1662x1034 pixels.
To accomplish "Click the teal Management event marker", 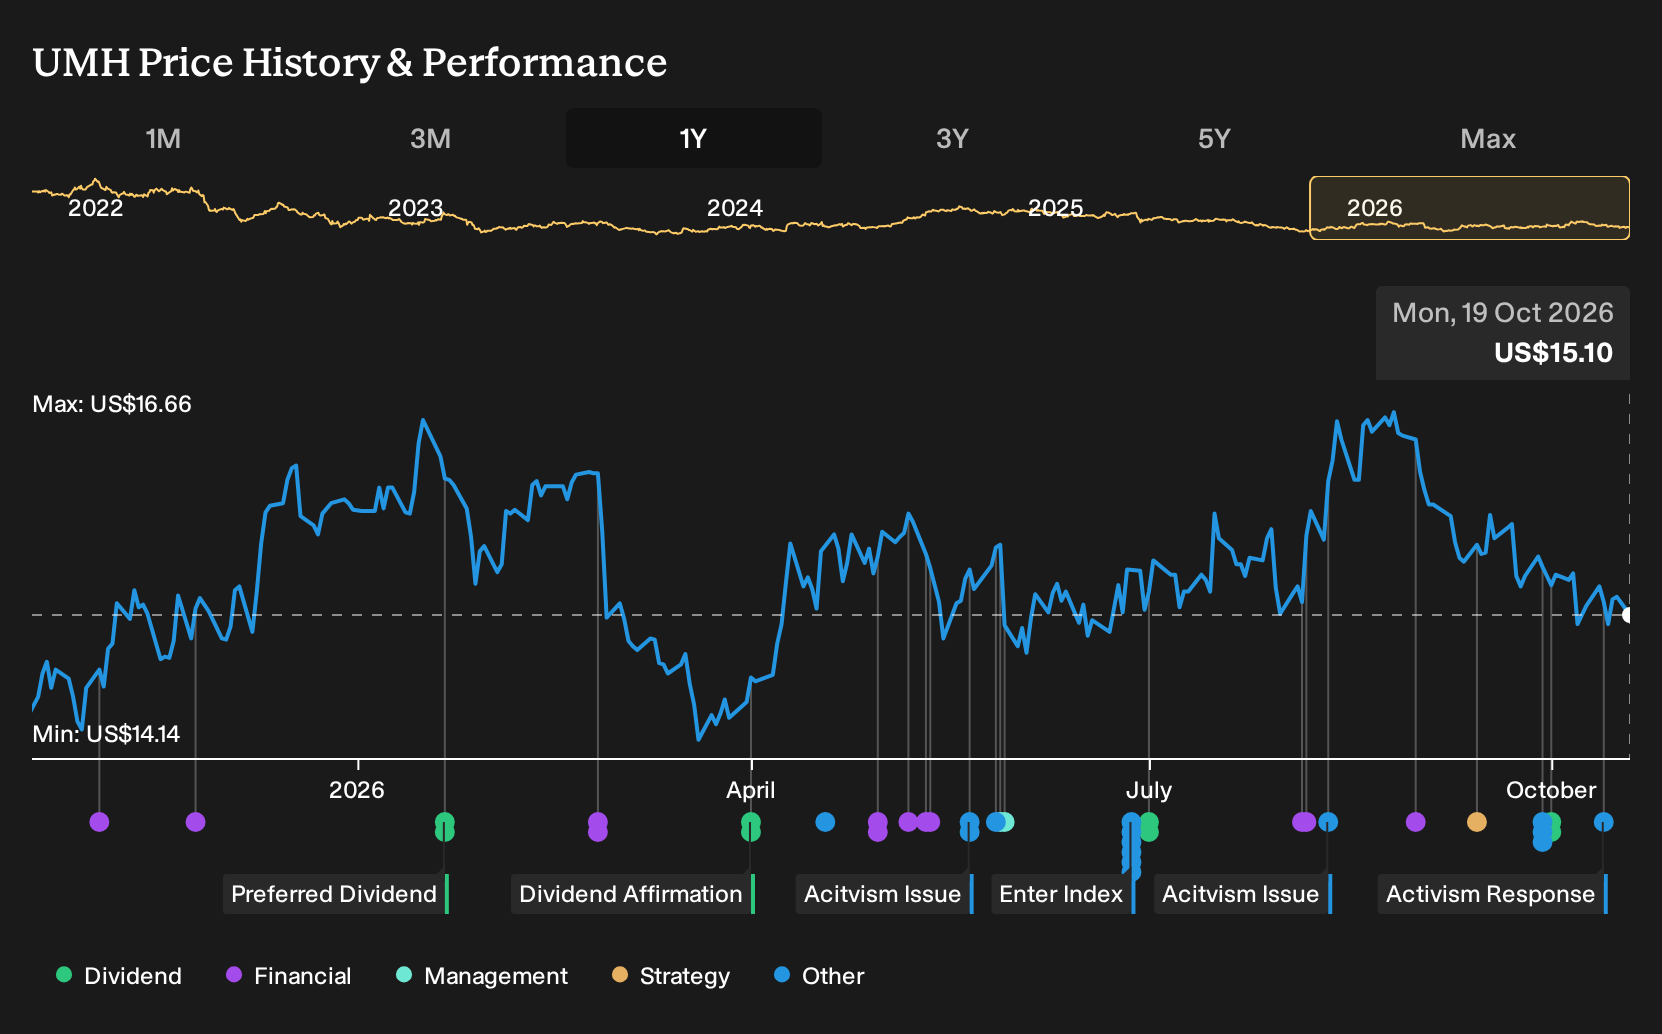I will pyautogui.click(x=1005, y=822).
